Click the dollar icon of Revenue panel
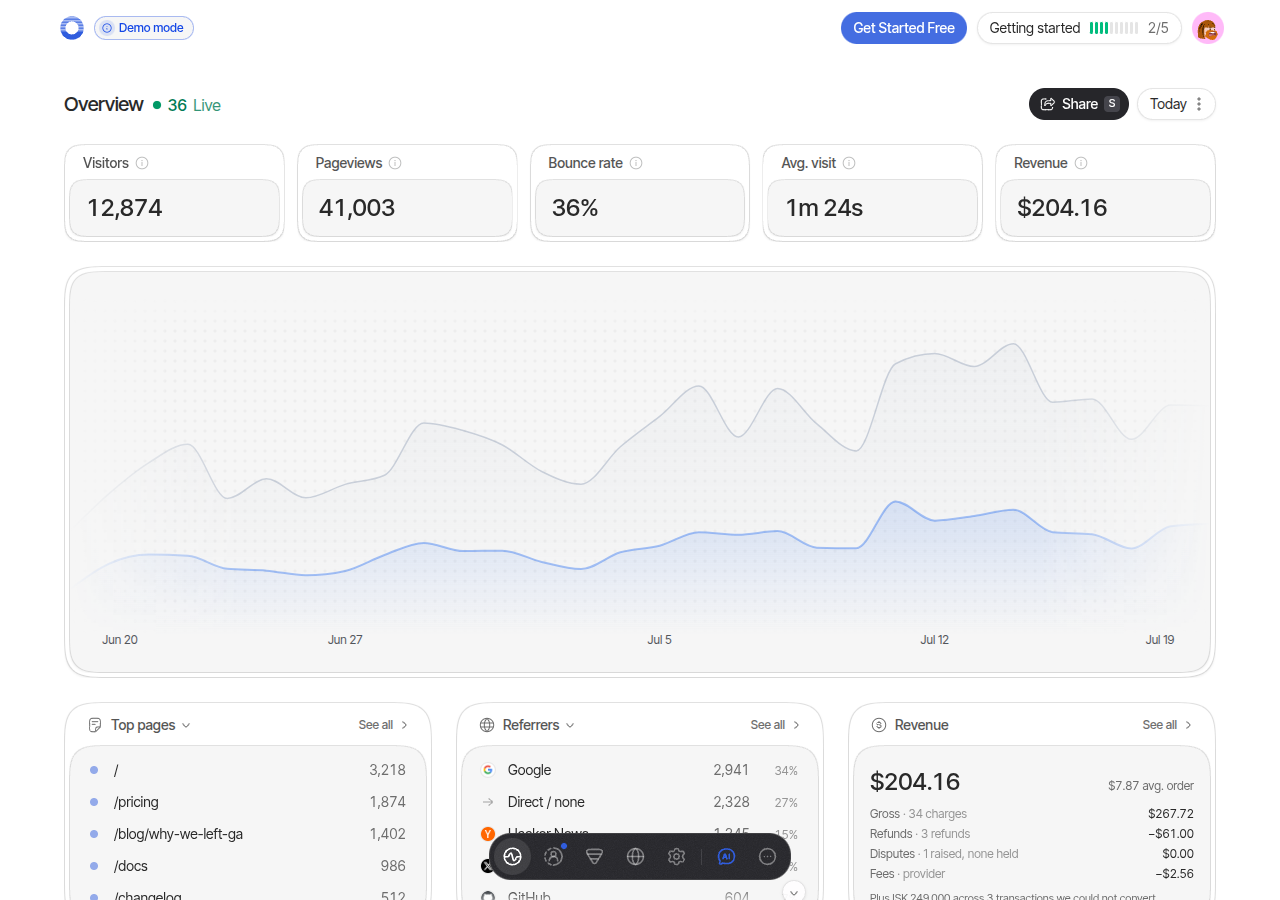Screen dimensions: 1280x900 [x=879, y=725]
